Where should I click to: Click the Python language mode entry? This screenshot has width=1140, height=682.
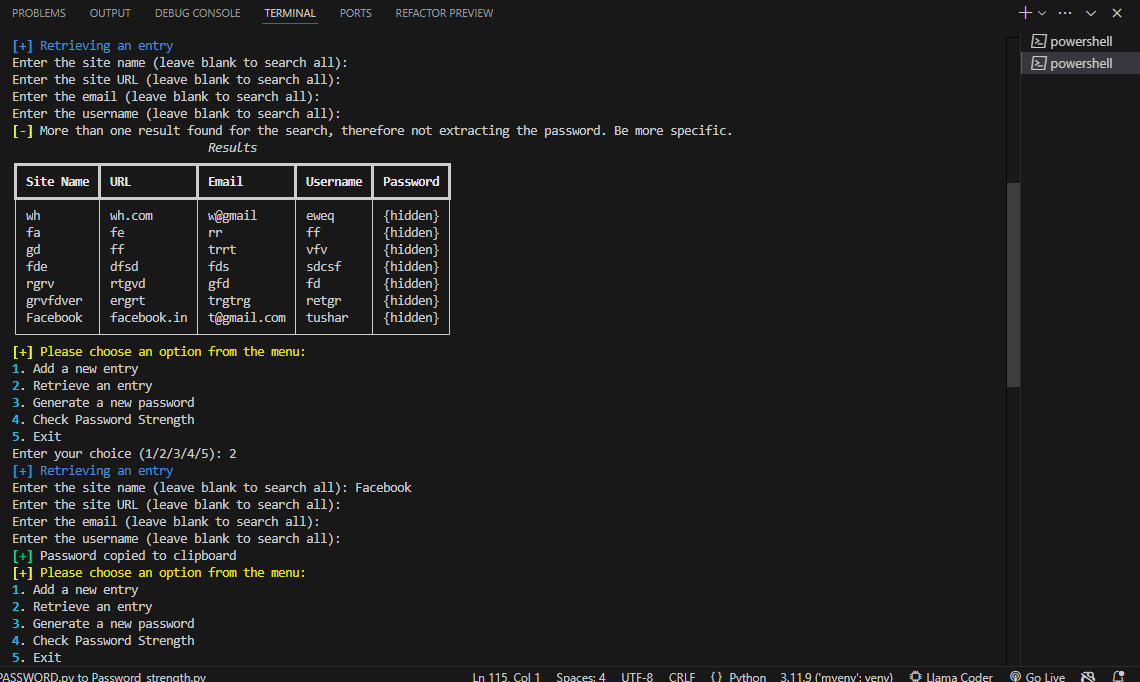(747, 676)
